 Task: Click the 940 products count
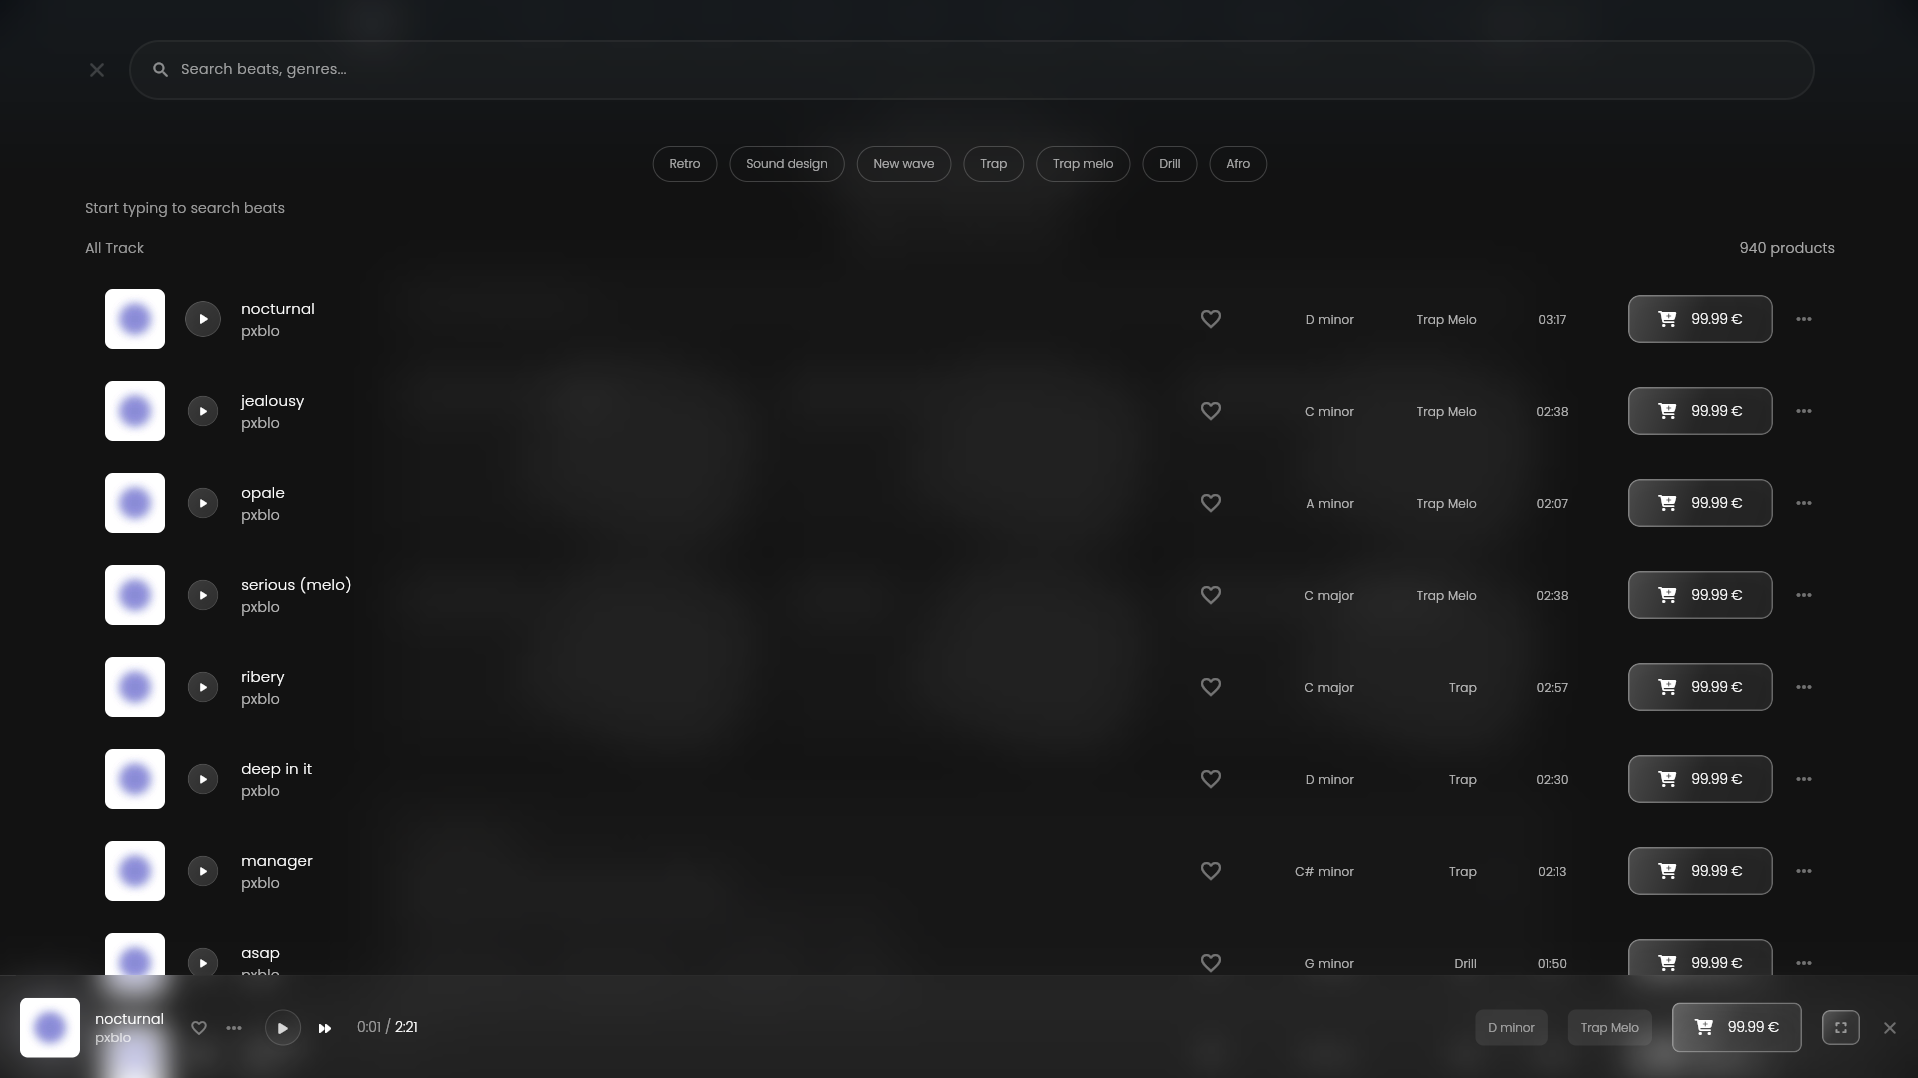pos(1787,248)
